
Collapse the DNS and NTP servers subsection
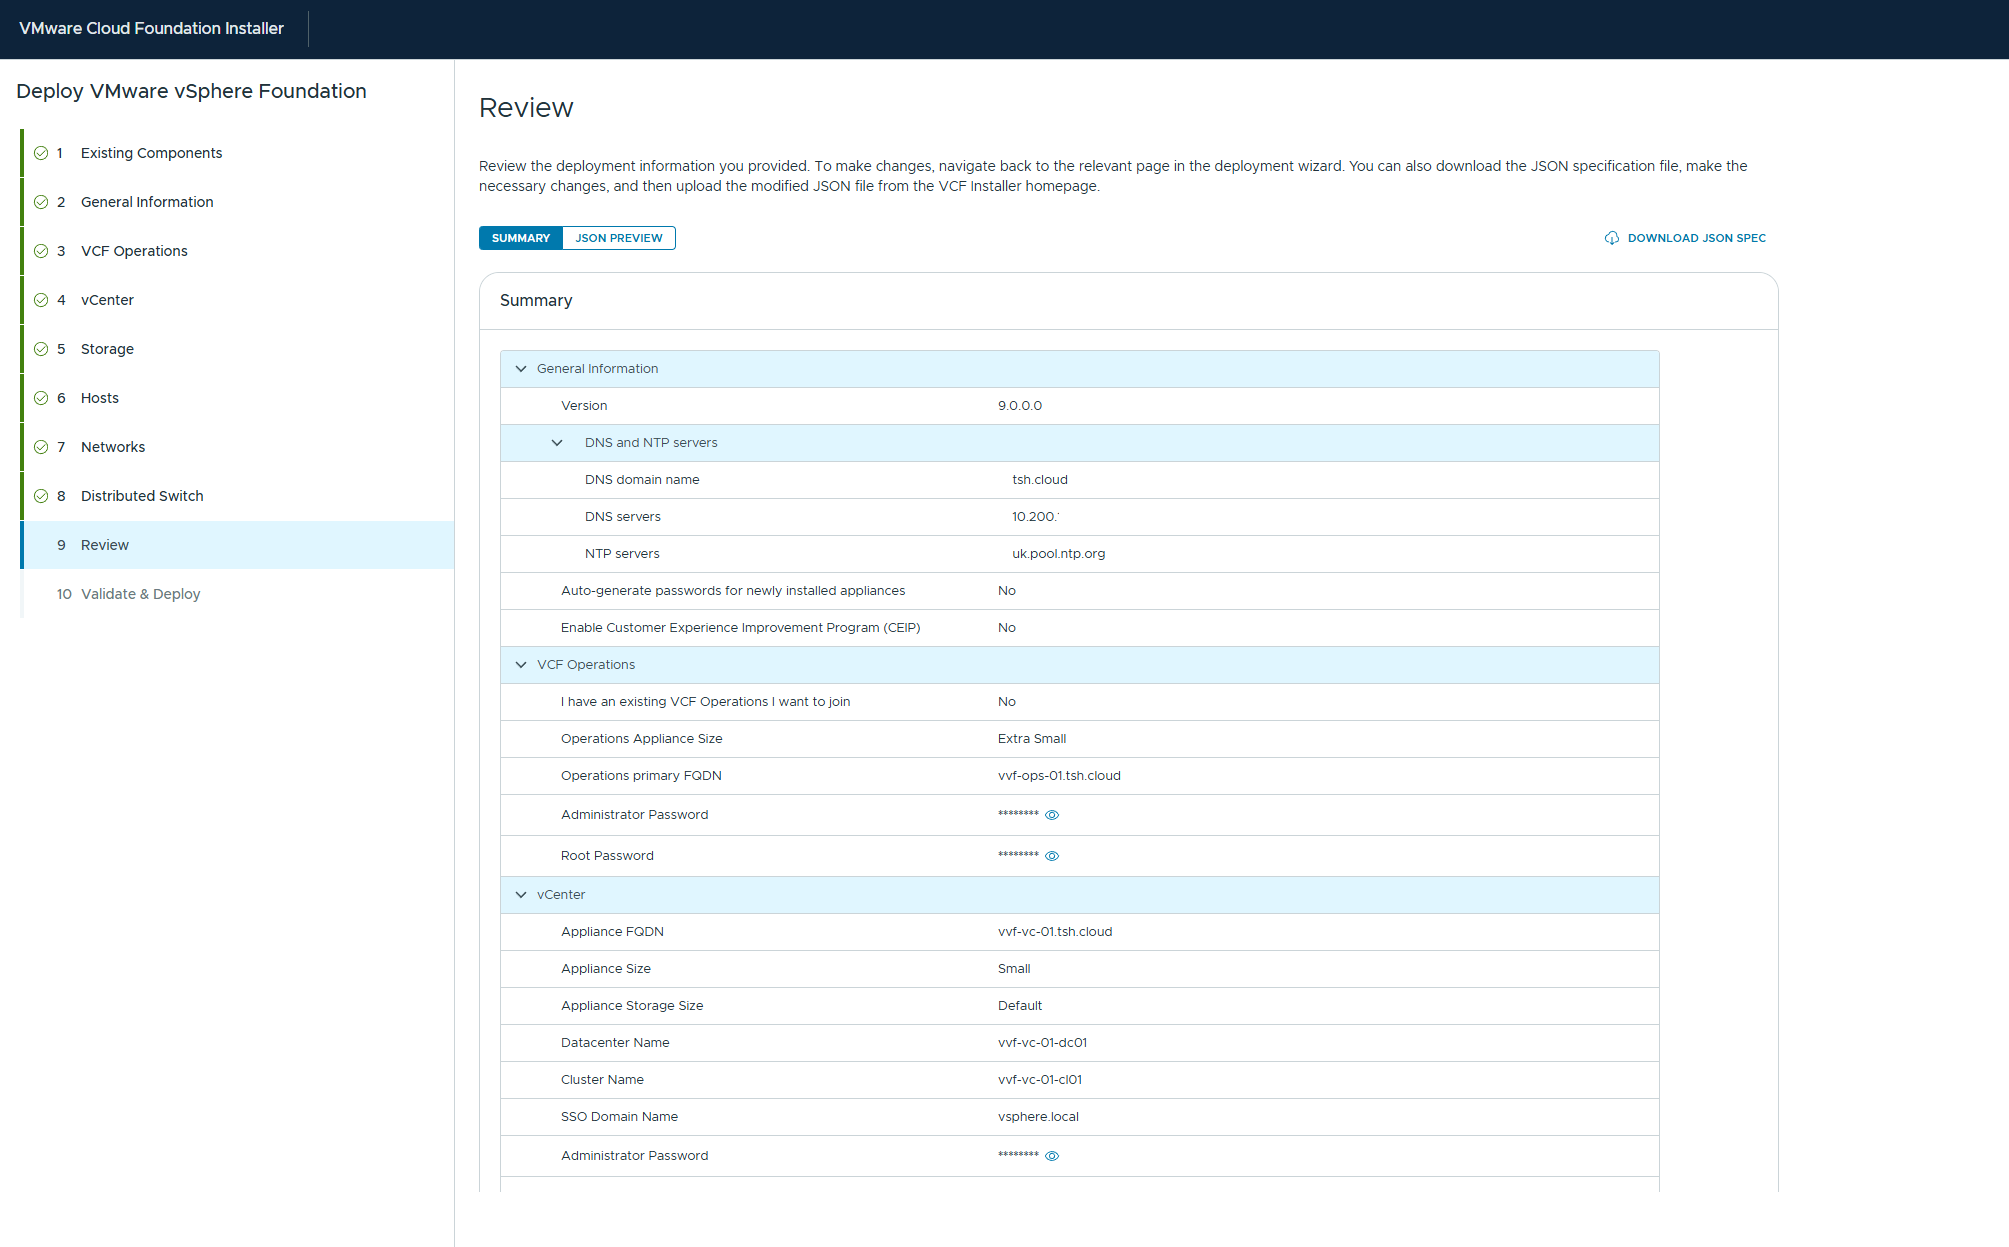click(557, 443)
